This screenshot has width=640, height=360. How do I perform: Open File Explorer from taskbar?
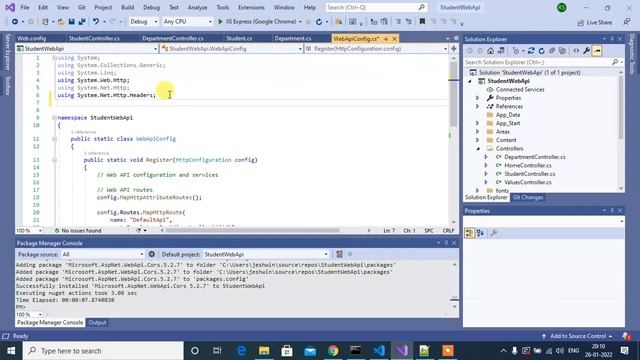pyautogui.click(x=264, y=351)
